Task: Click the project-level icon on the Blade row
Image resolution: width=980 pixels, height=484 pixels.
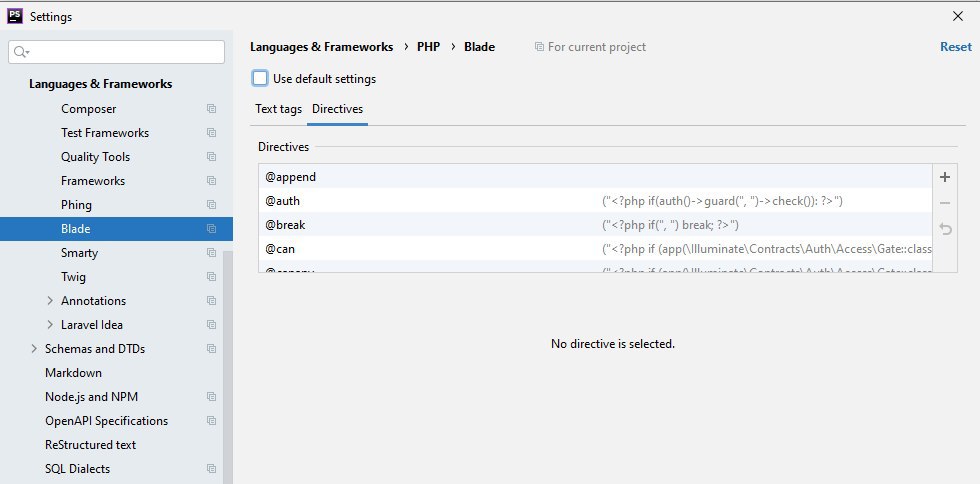Action: (x=211, y=229)
